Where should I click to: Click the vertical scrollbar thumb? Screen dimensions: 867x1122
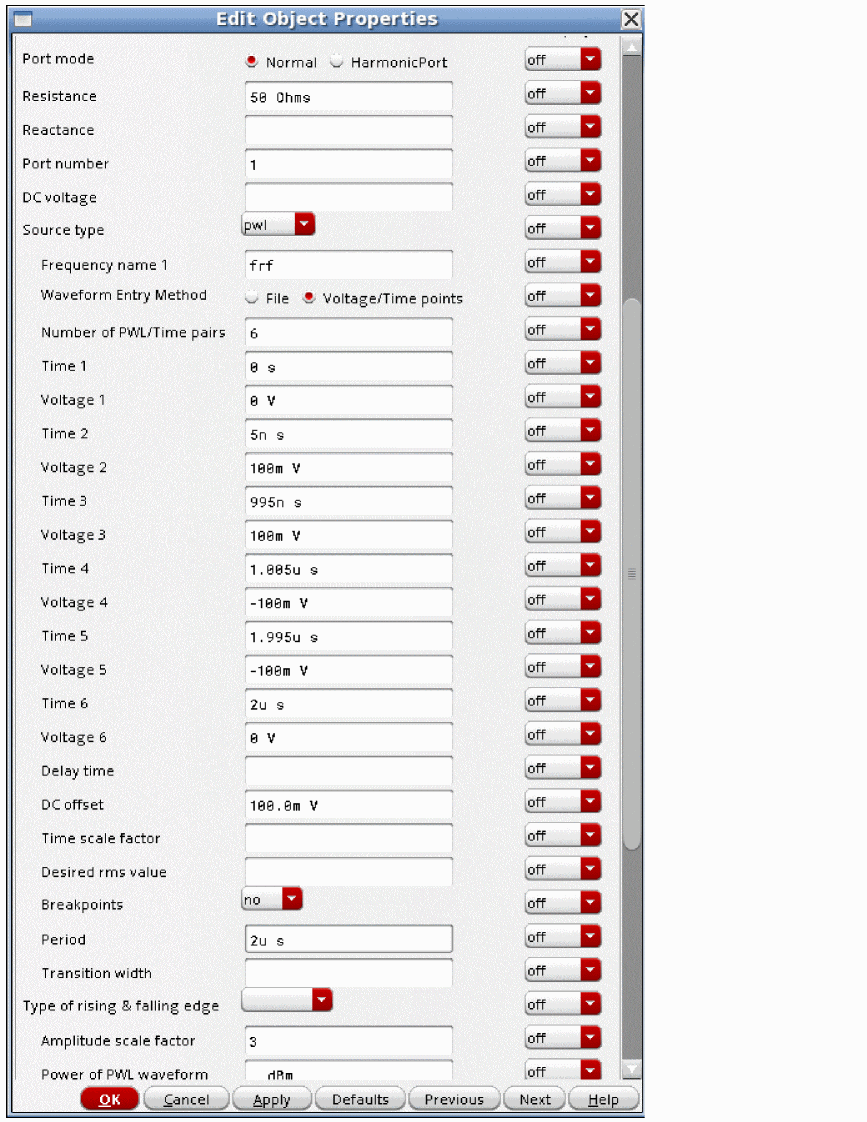coord(632,573)
